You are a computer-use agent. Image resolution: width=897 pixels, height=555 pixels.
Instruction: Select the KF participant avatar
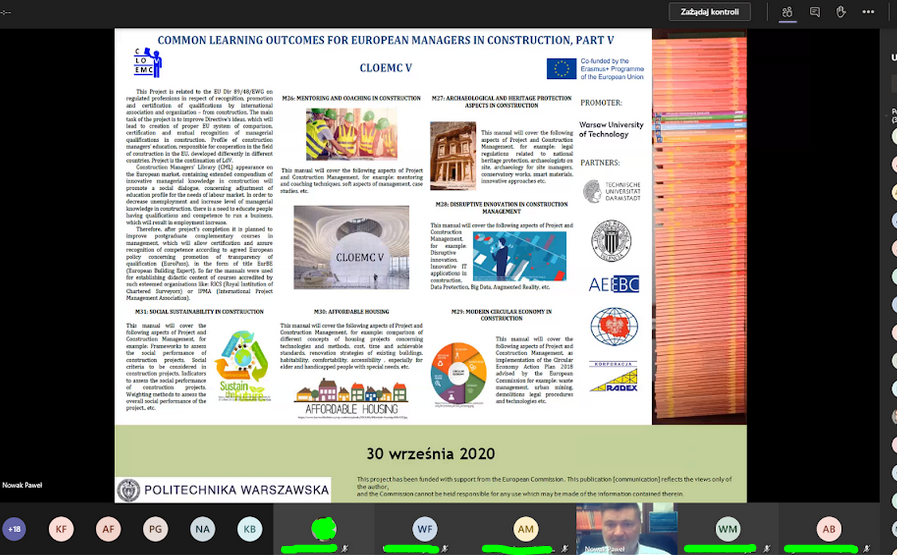61,529
